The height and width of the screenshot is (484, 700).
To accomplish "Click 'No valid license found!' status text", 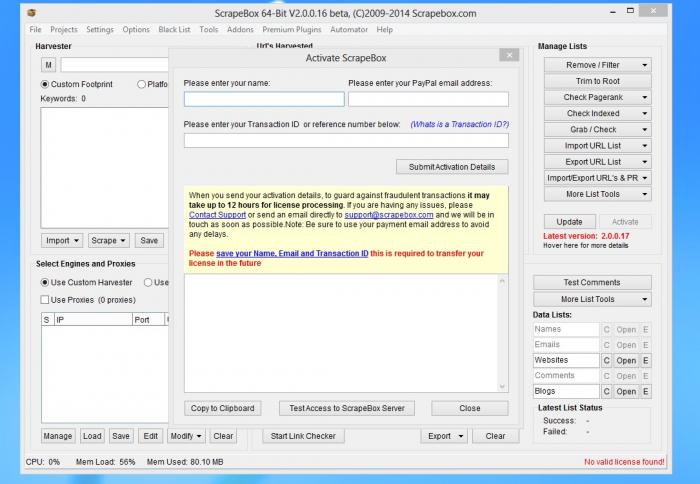I will tap(624, 462).
